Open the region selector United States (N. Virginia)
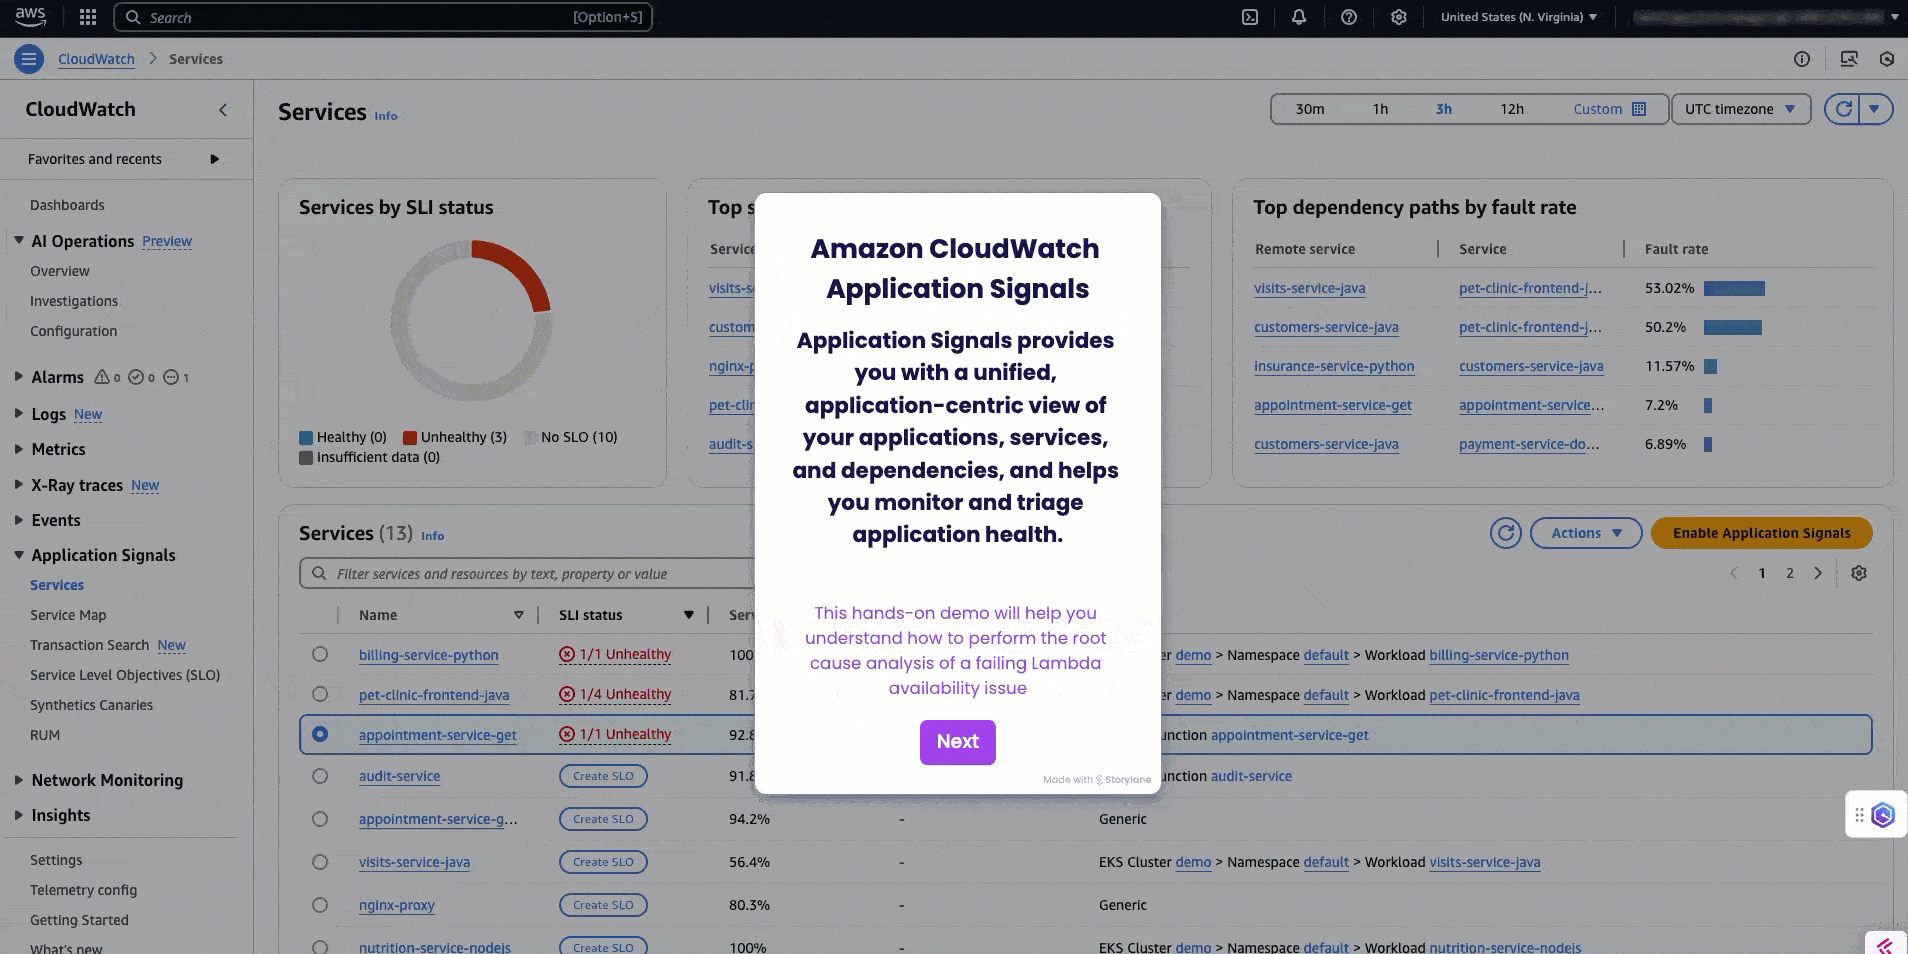The height and width of the screenshot is (954, 1908). pos(1519,17)
